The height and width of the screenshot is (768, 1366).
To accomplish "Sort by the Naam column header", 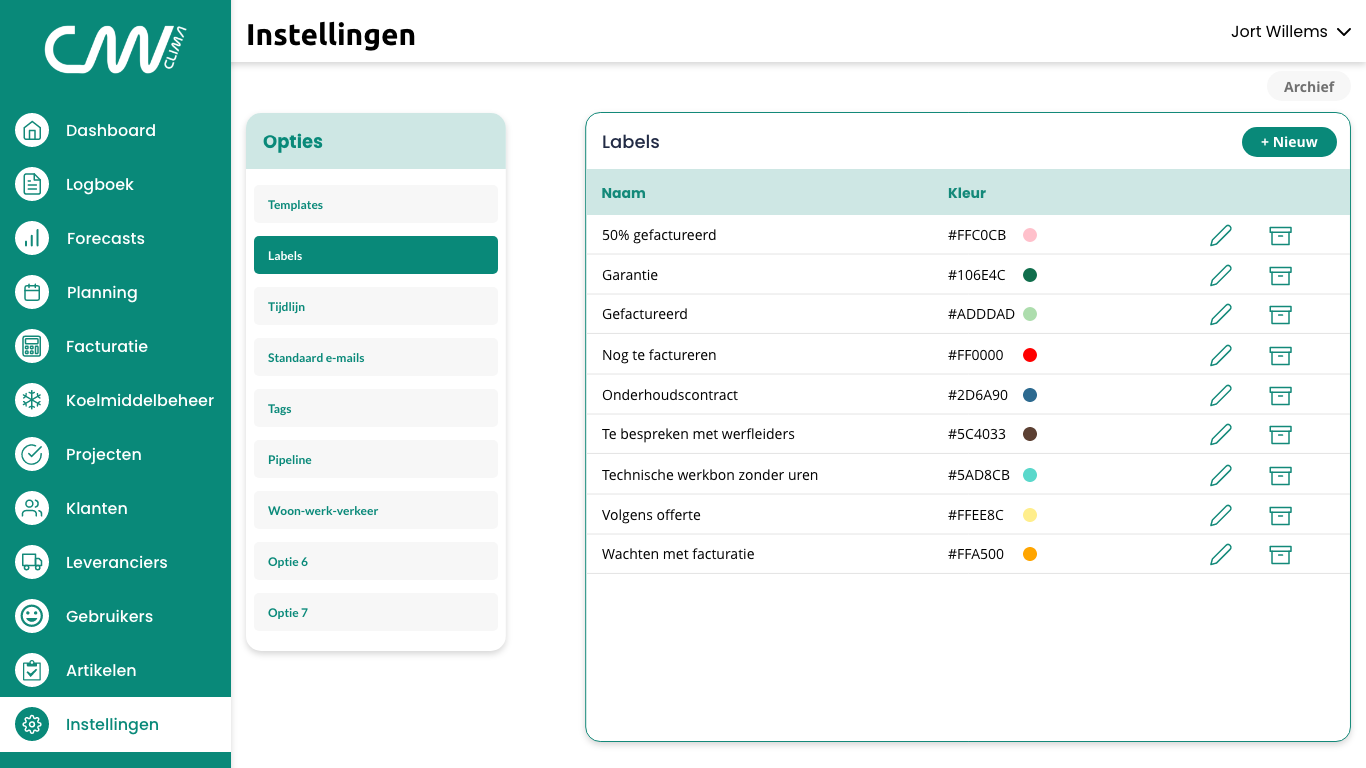I will (623, 193).
